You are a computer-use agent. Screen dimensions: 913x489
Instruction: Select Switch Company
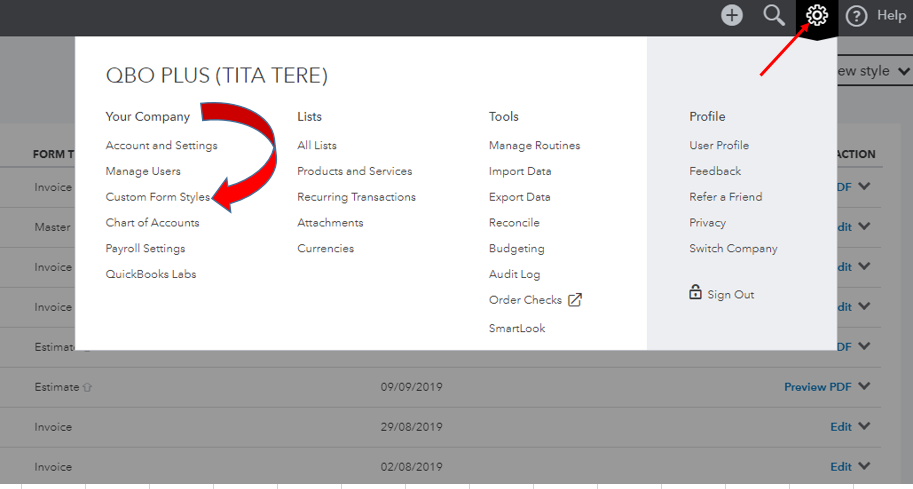pyautogui.click(x=733, y=249)
